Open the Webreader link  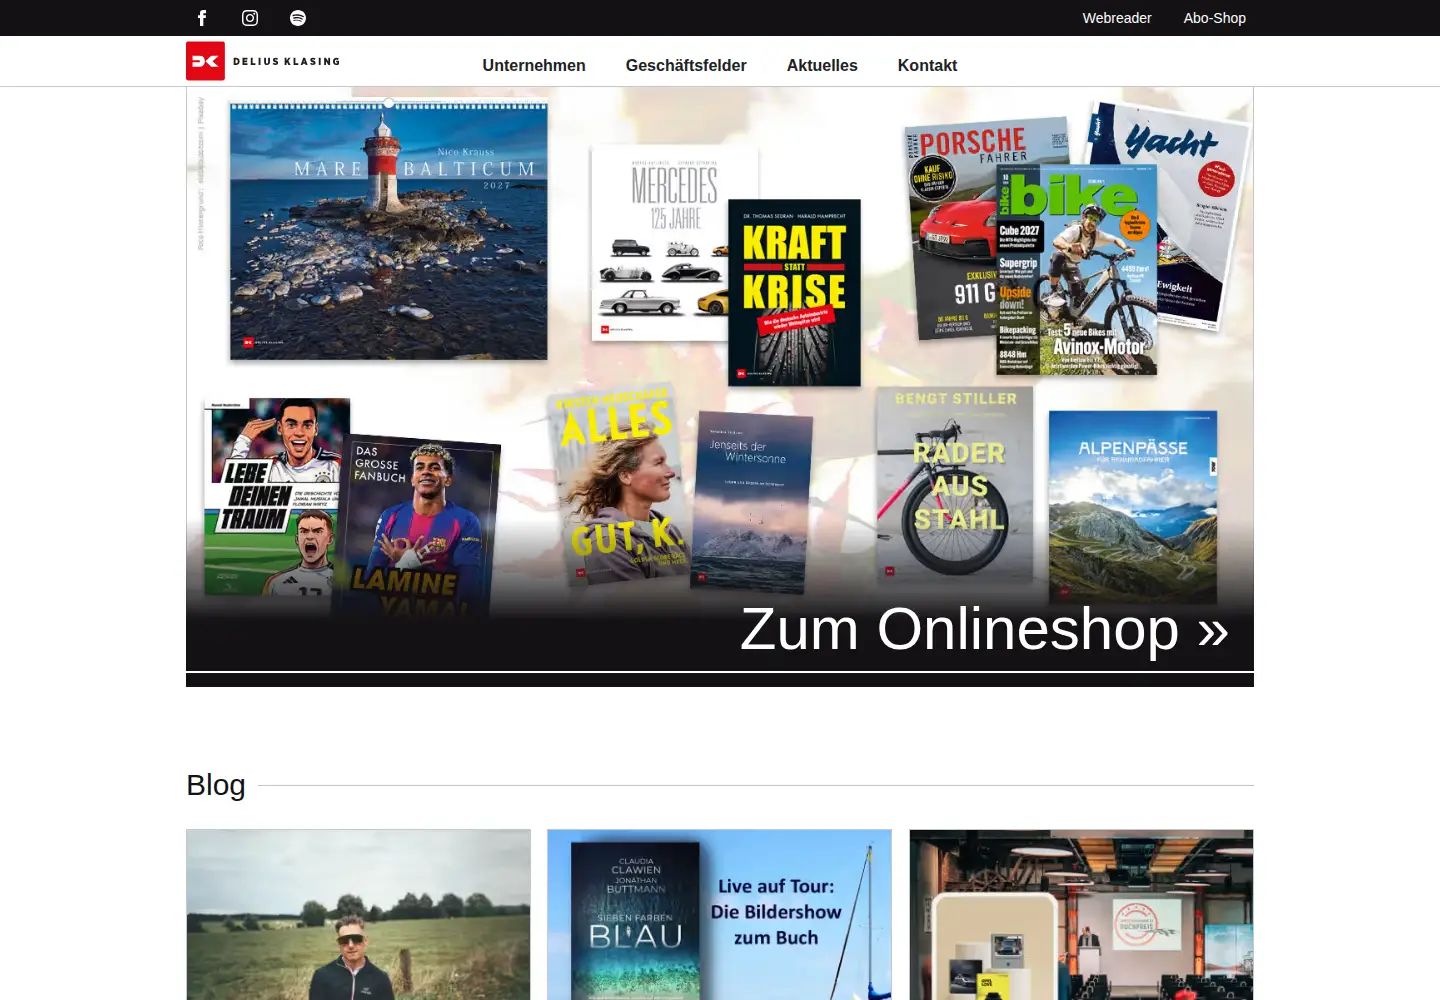click(x=1117, y=18)
